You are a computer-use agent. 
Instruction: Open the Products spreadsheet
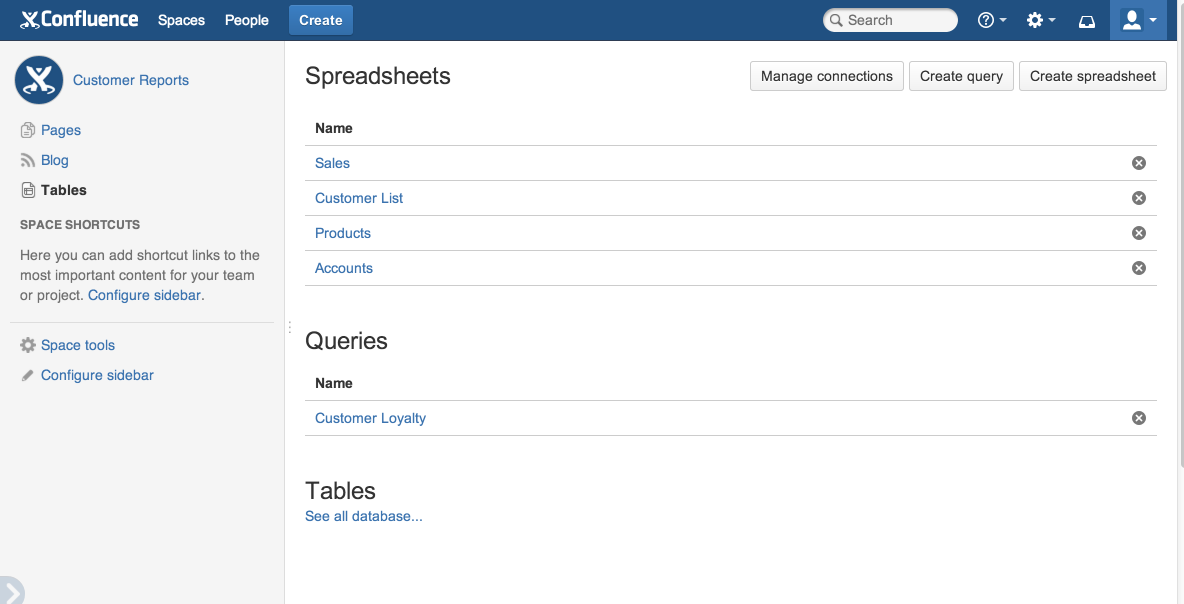pyautogui.click(x=343, y=233)
